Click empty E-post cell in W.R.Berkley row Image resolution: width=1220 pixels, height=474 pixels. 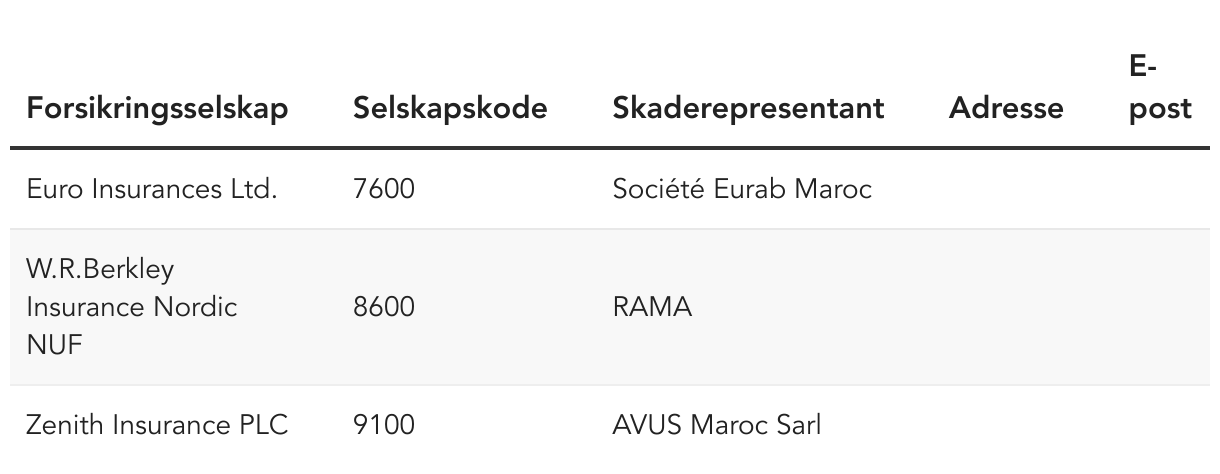[1160, 307]
